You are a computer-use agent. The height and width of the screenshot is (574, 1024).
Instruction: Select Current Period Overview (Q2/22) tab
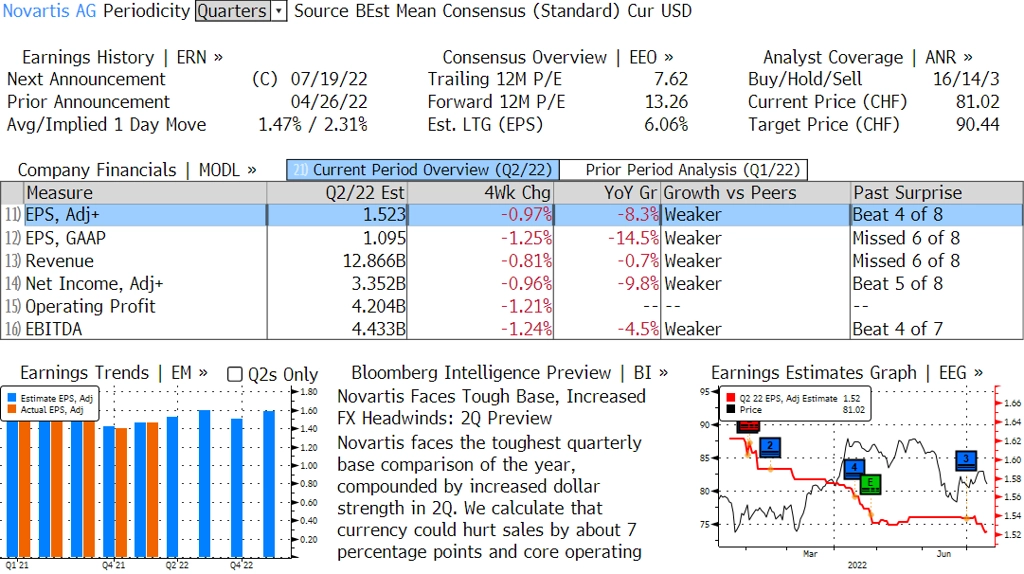pos(423,170)
